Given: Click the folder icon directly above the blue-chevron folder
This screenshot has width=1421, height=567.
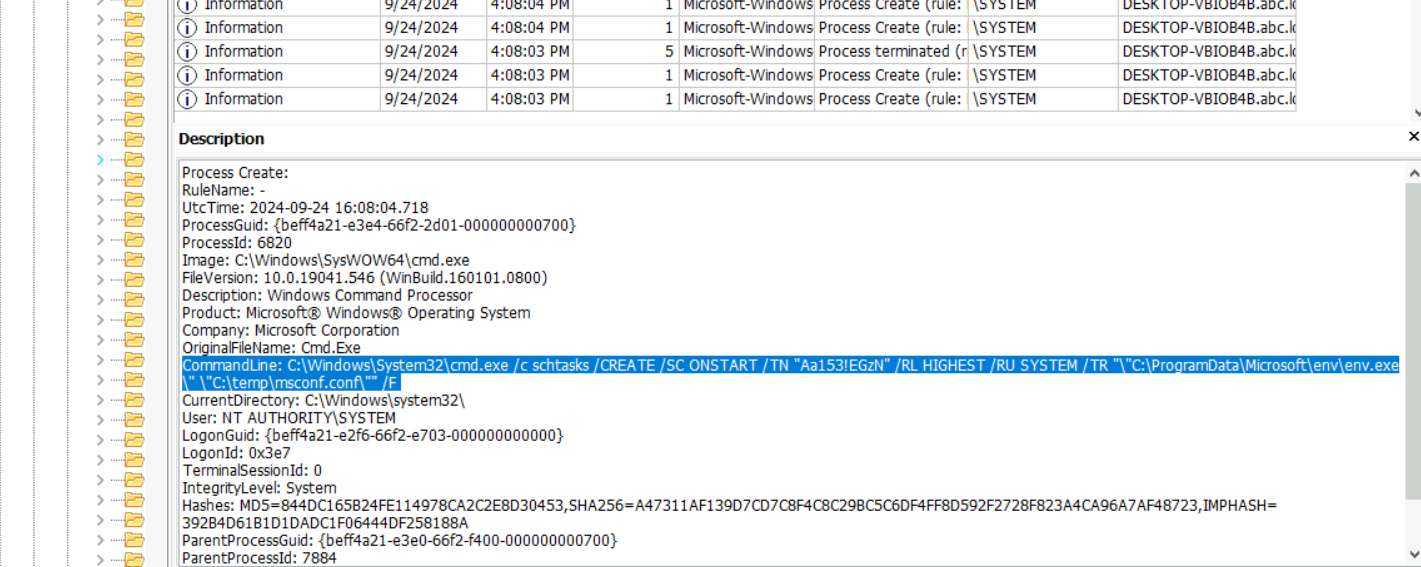Looking at the screenshot, I should point(133,140).
